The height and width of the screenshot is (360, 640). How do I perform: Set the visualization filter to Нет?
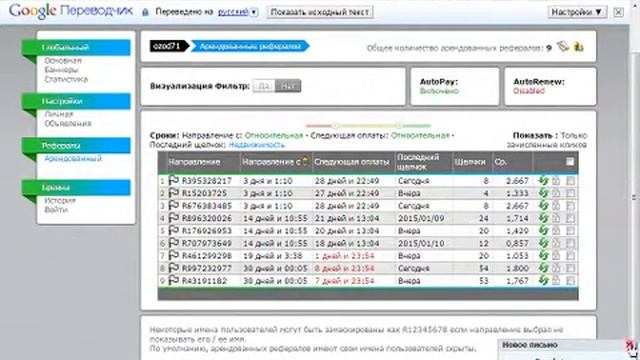(x=288, y=86)
